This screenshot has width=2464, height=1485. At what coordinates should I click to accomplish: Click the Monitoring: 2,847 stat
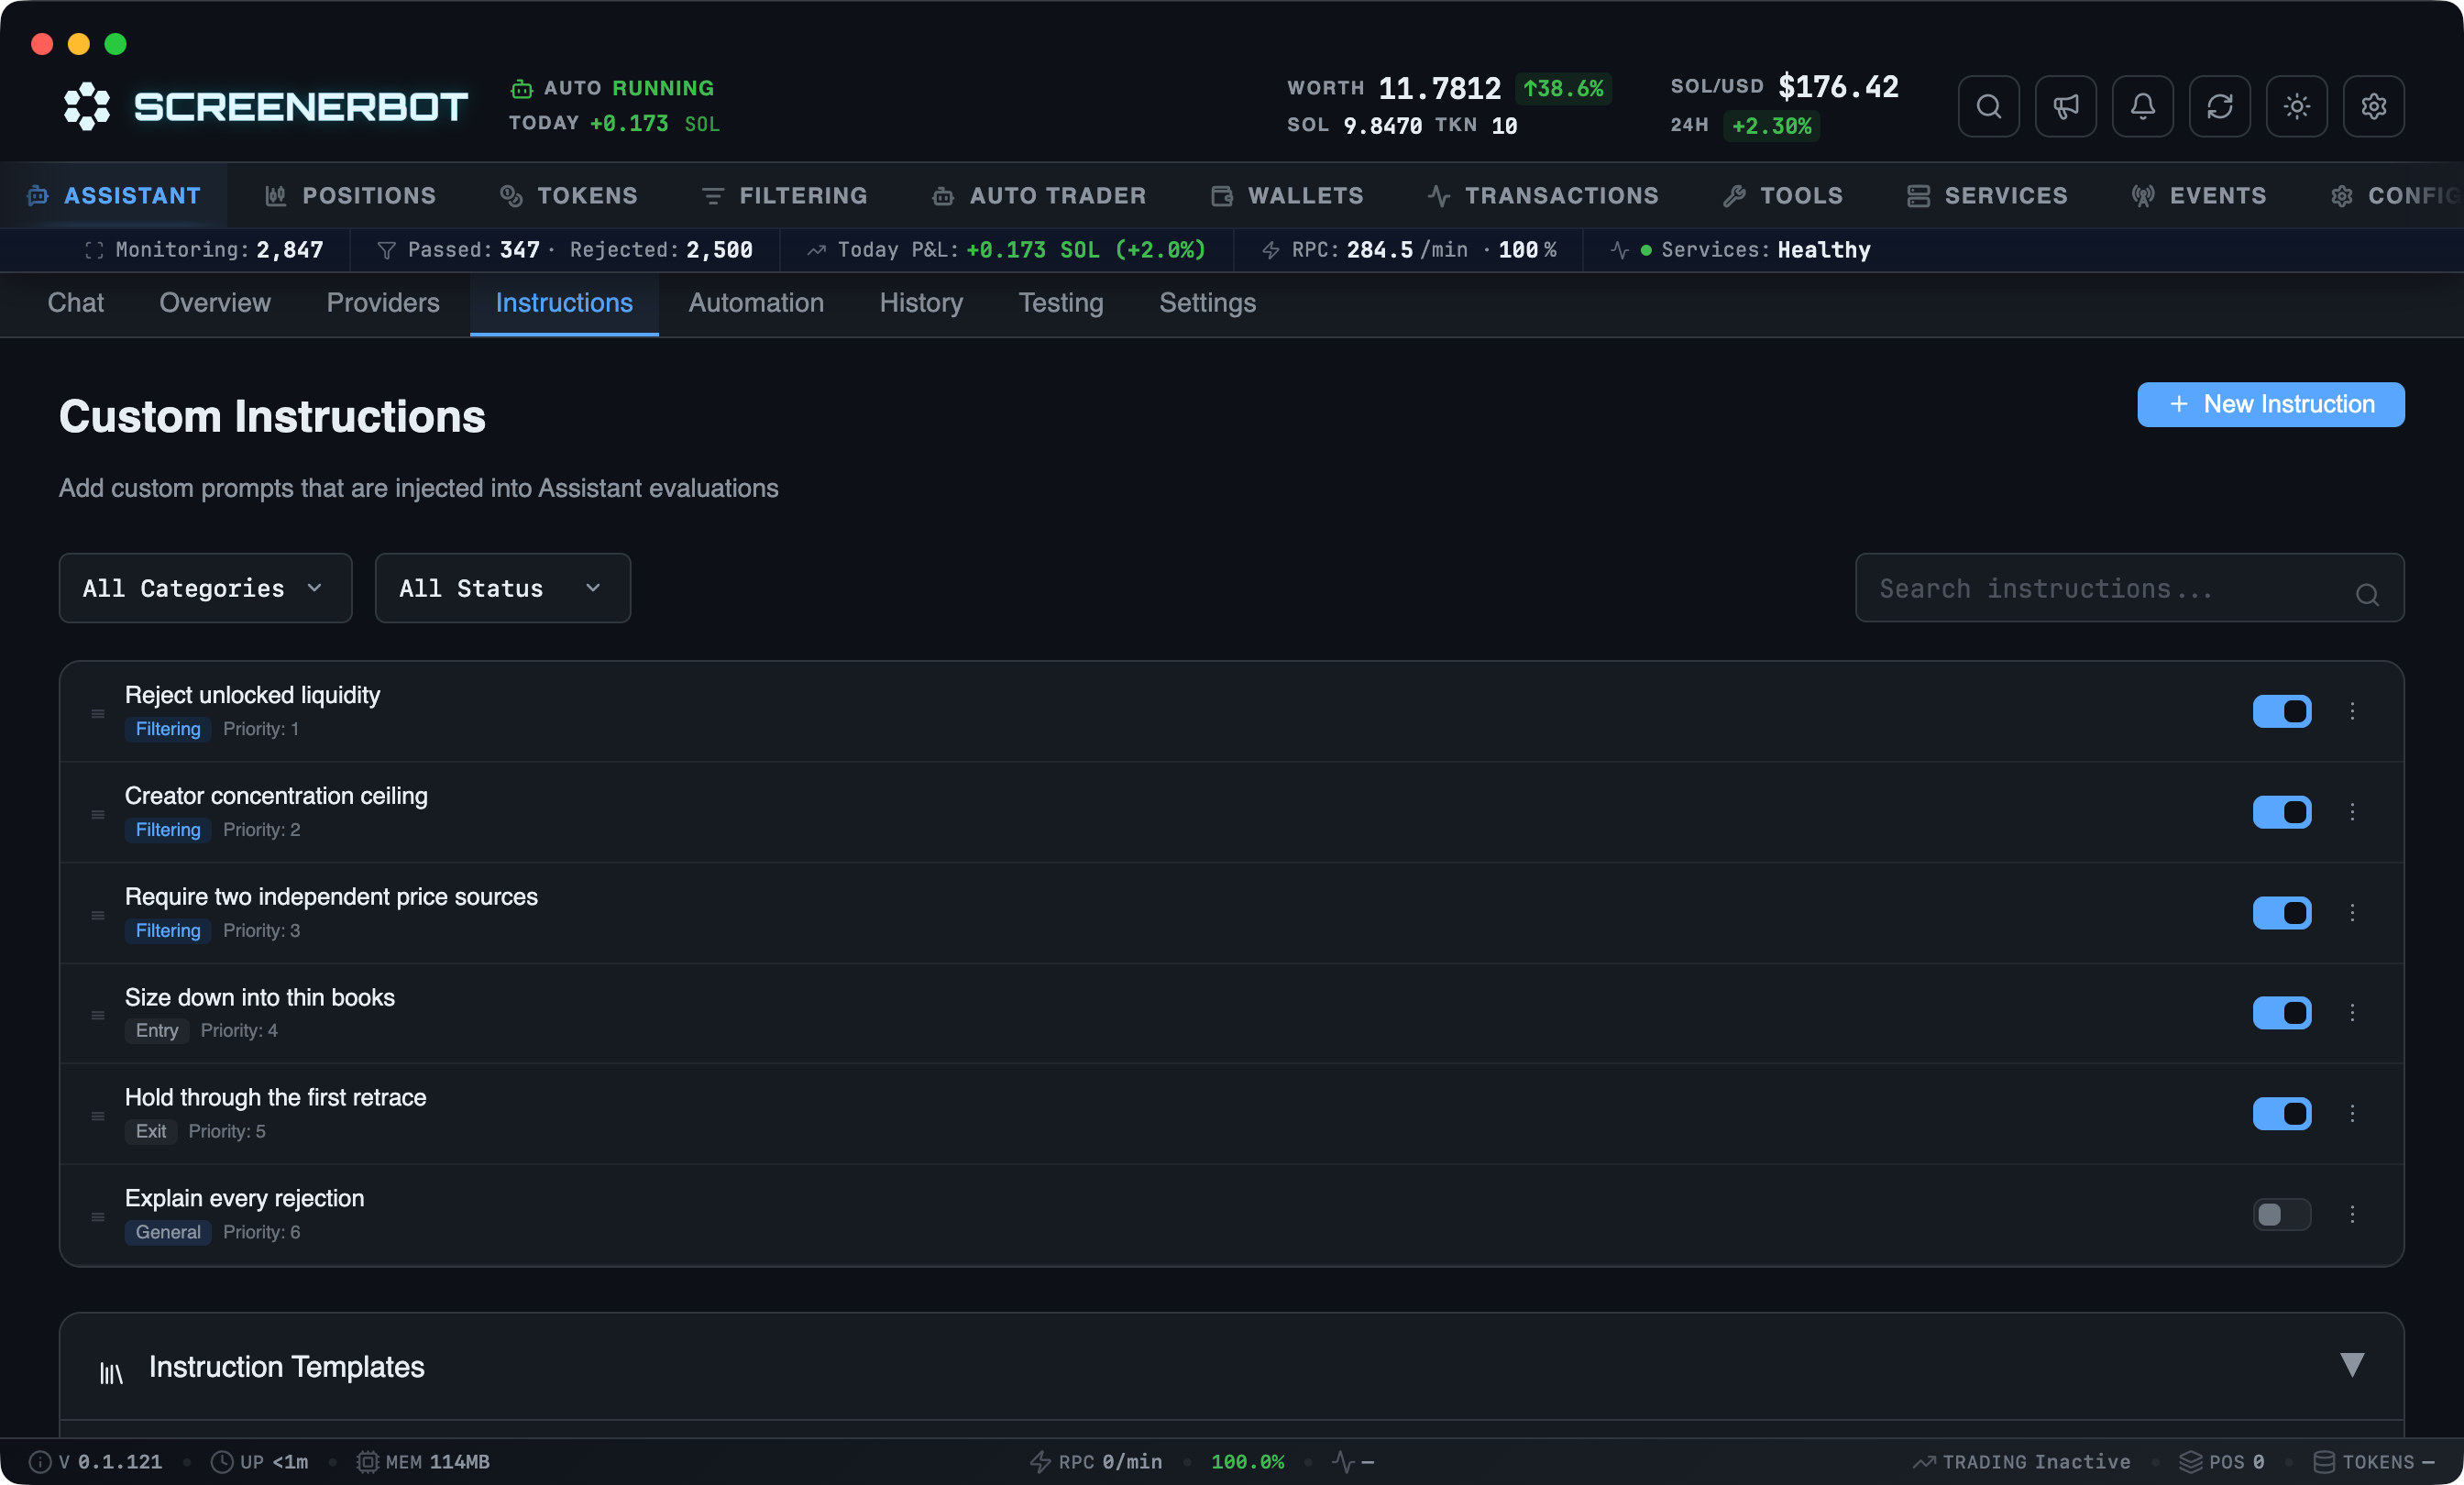point(205,250)
